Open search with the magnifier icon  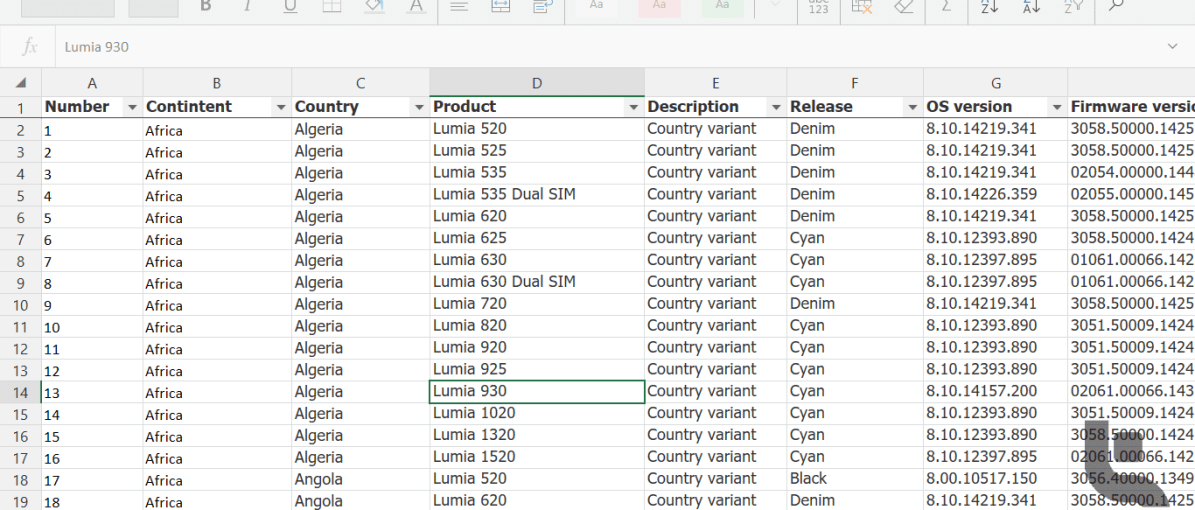[x=1116, y=5]
